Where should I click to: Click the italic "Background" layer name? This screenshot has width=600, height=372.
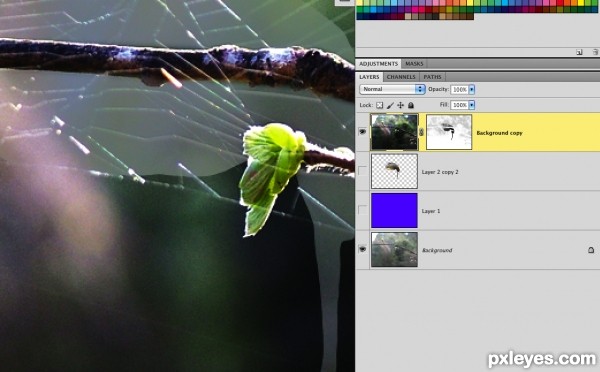[437, 250]
